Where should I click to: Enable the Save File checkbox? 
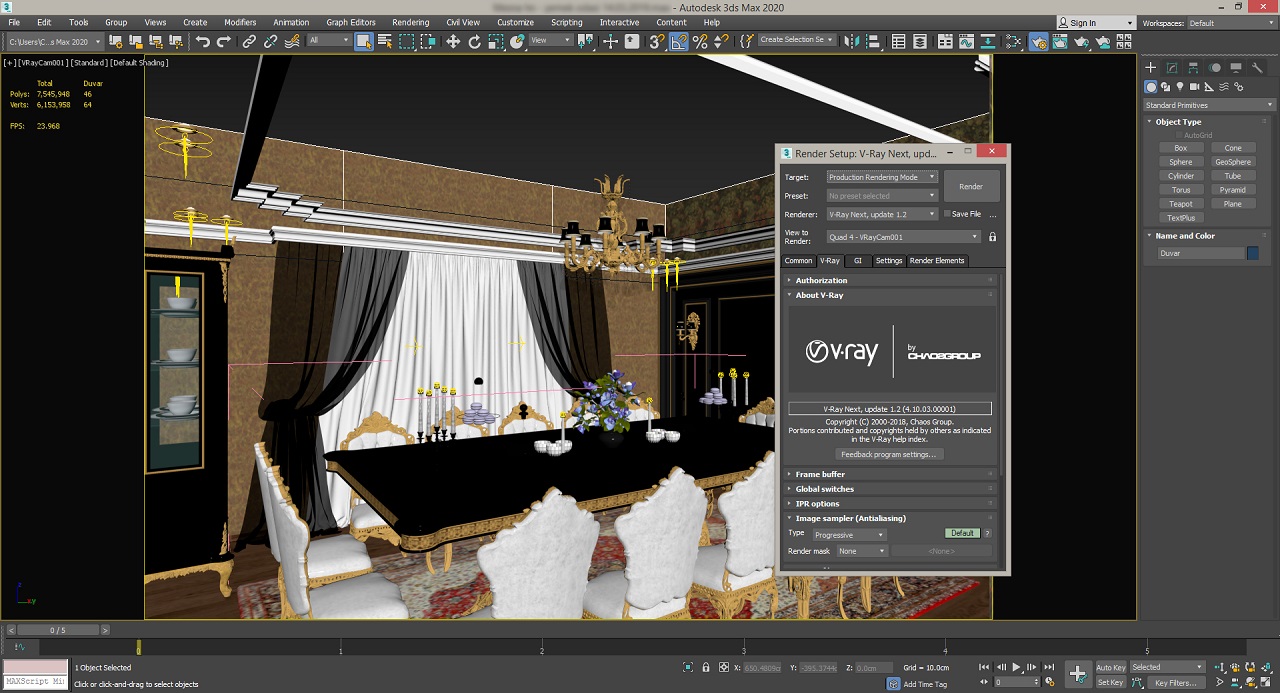[947, 214]
